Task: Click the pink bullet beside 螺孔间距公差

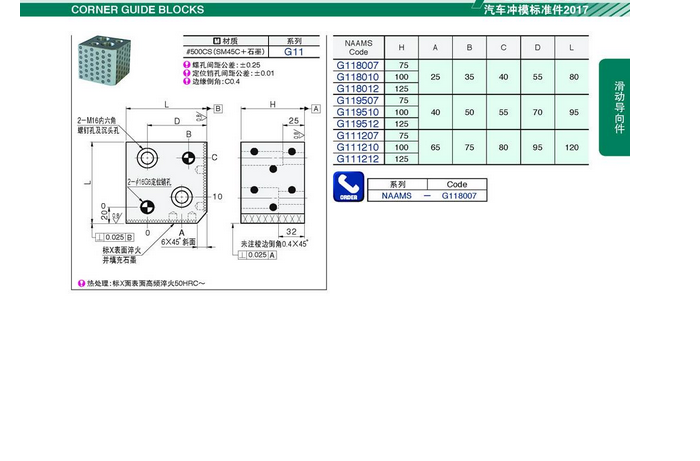Action: coord(185,65)
